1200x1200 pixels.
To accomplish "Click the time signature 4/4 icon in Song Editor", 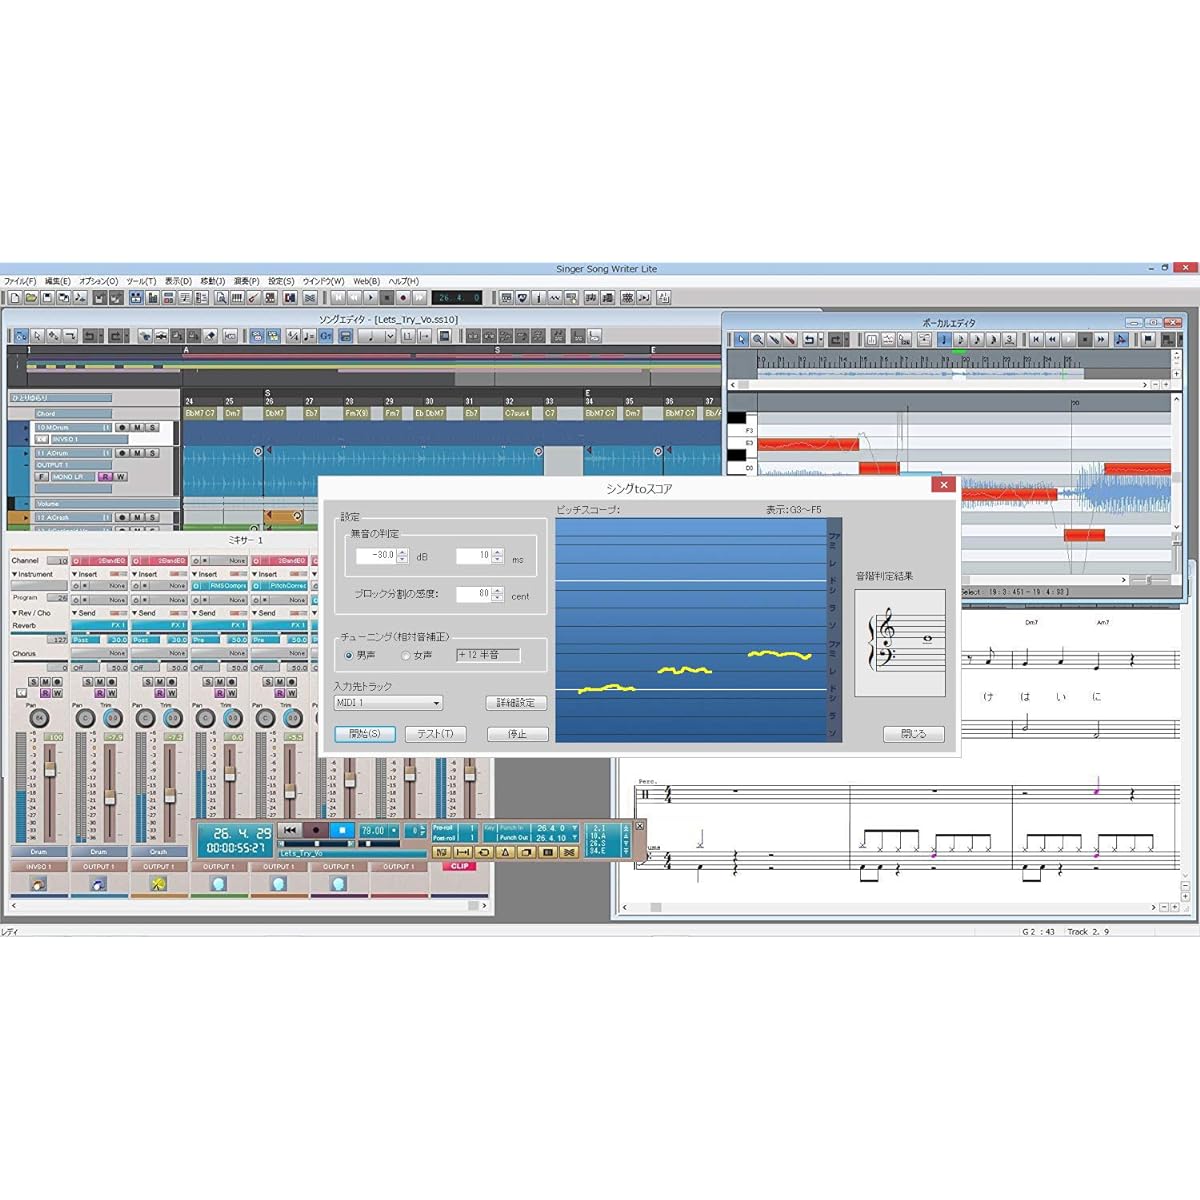I will click(x=293, y=336).
